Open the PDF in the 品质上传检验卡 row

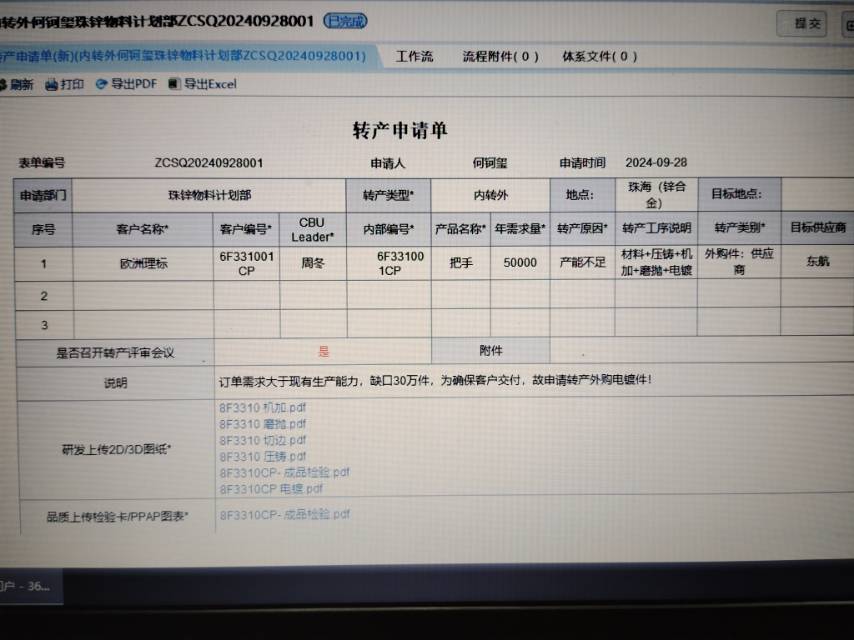coord(284,514)
